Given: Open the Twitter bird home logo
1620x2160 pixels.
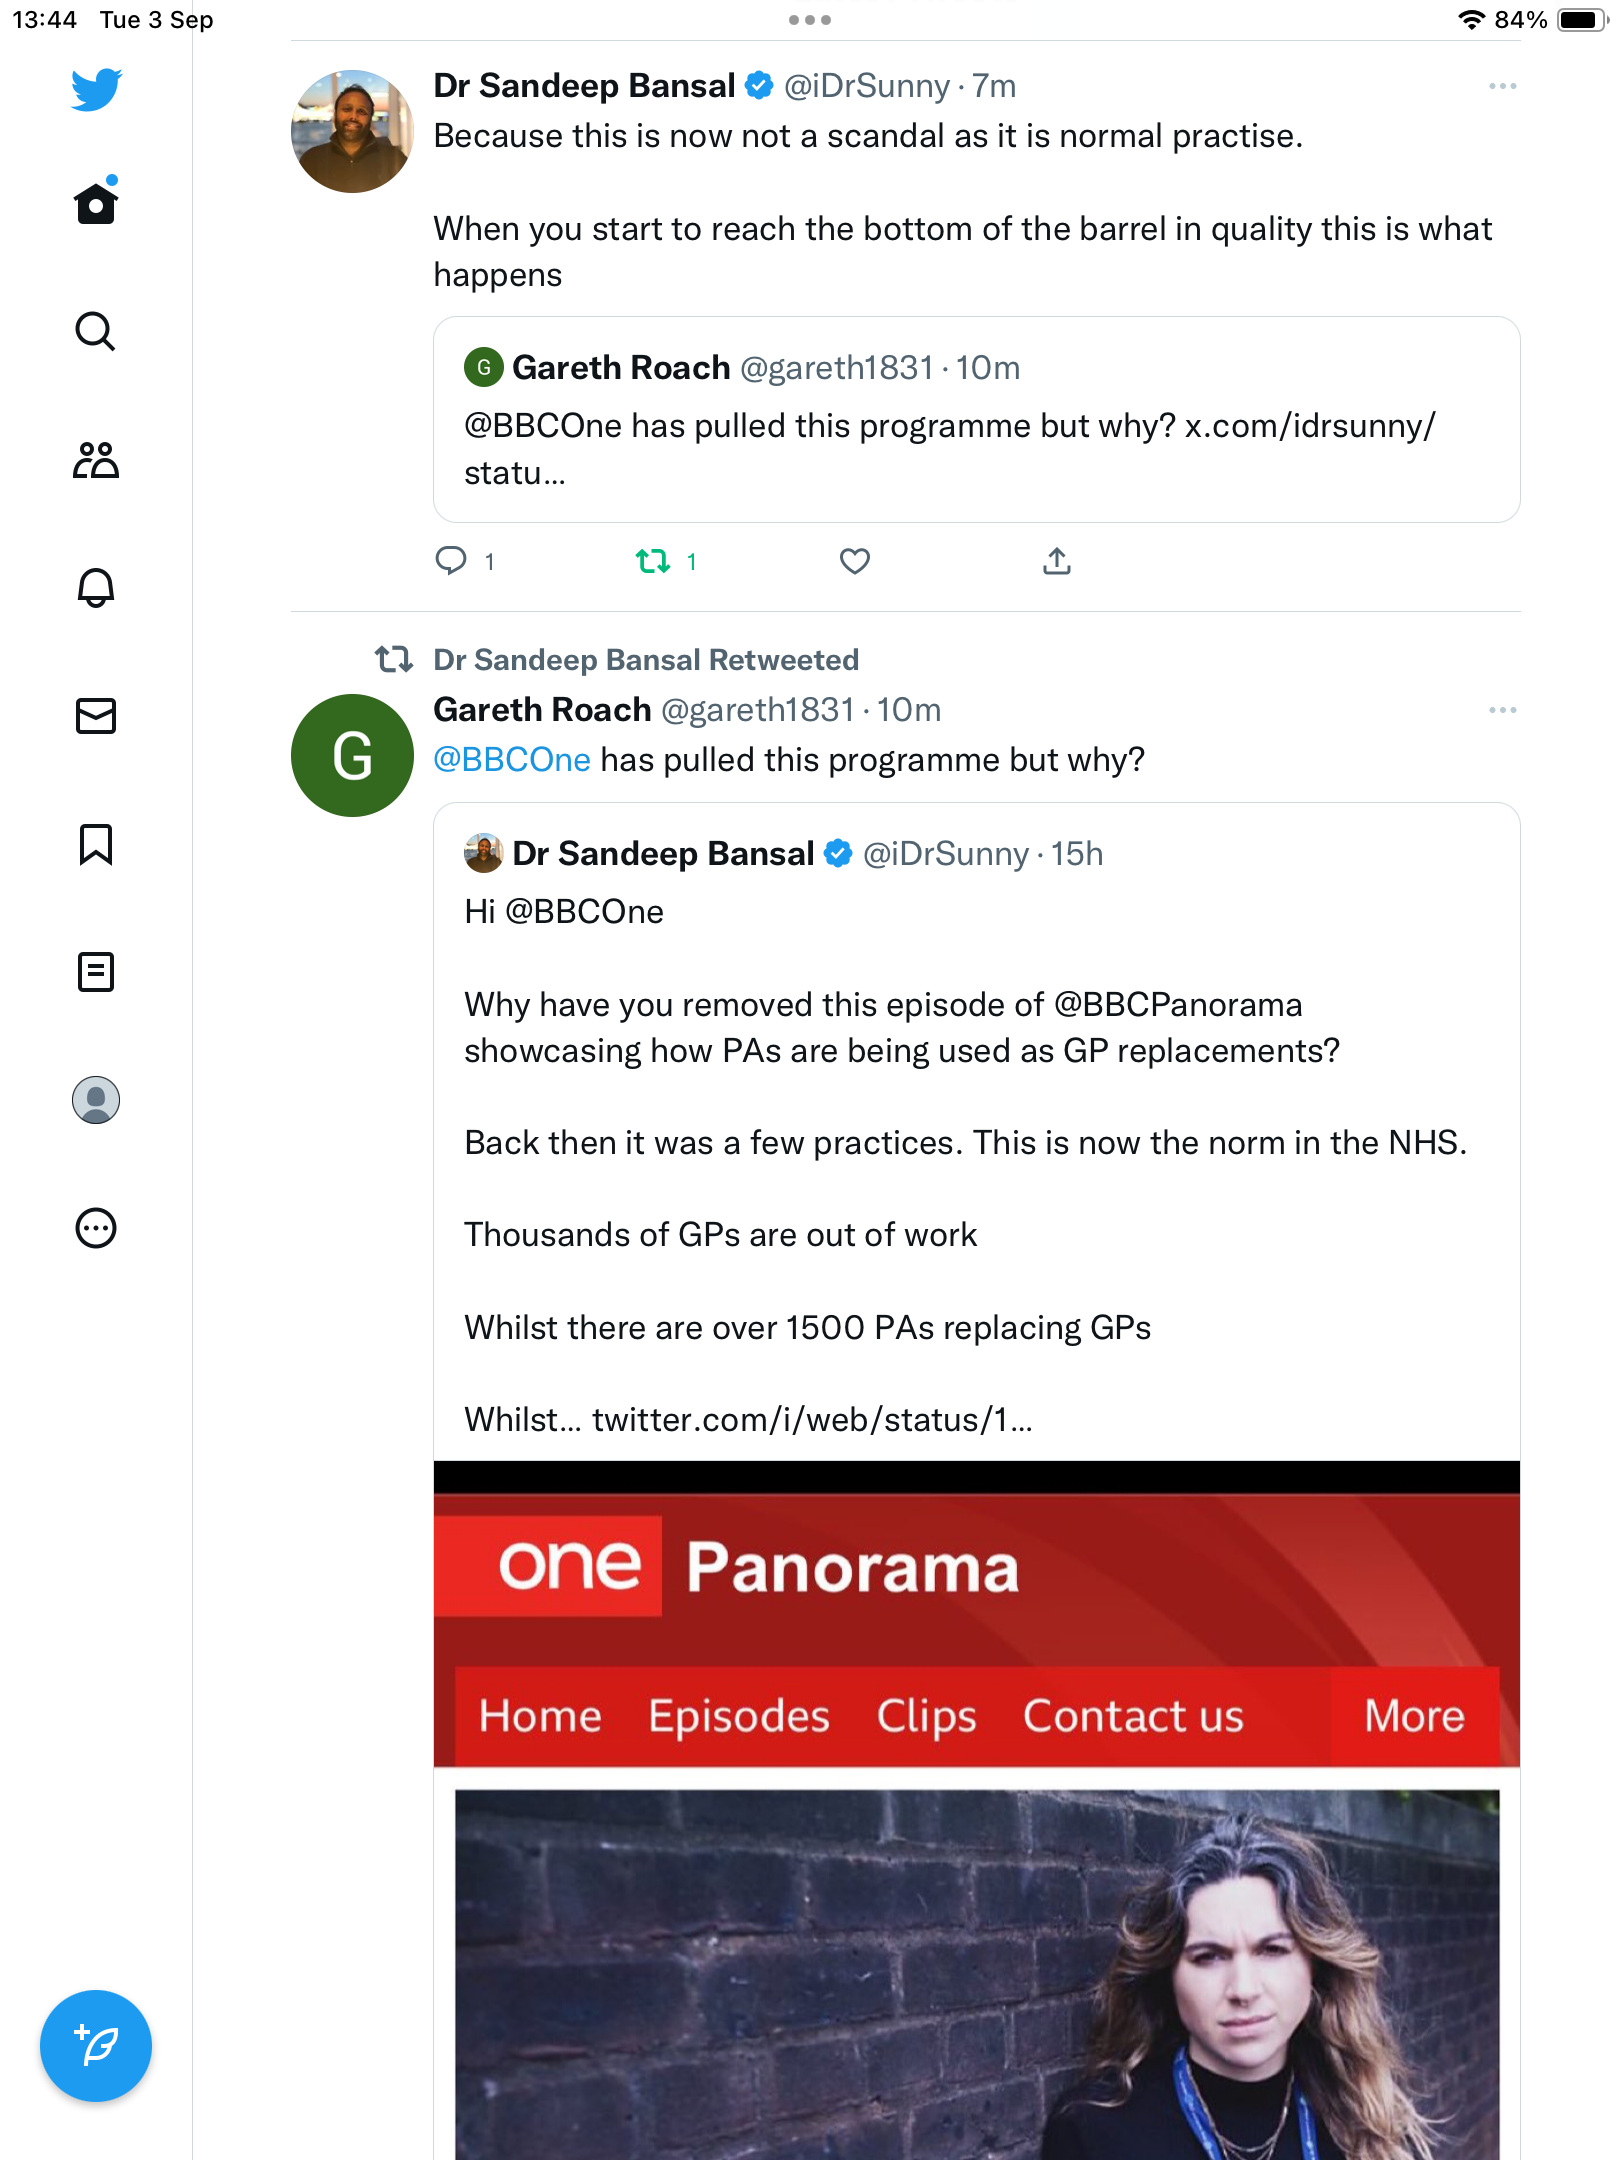Looking at the screenshot, I should [96, 90].
